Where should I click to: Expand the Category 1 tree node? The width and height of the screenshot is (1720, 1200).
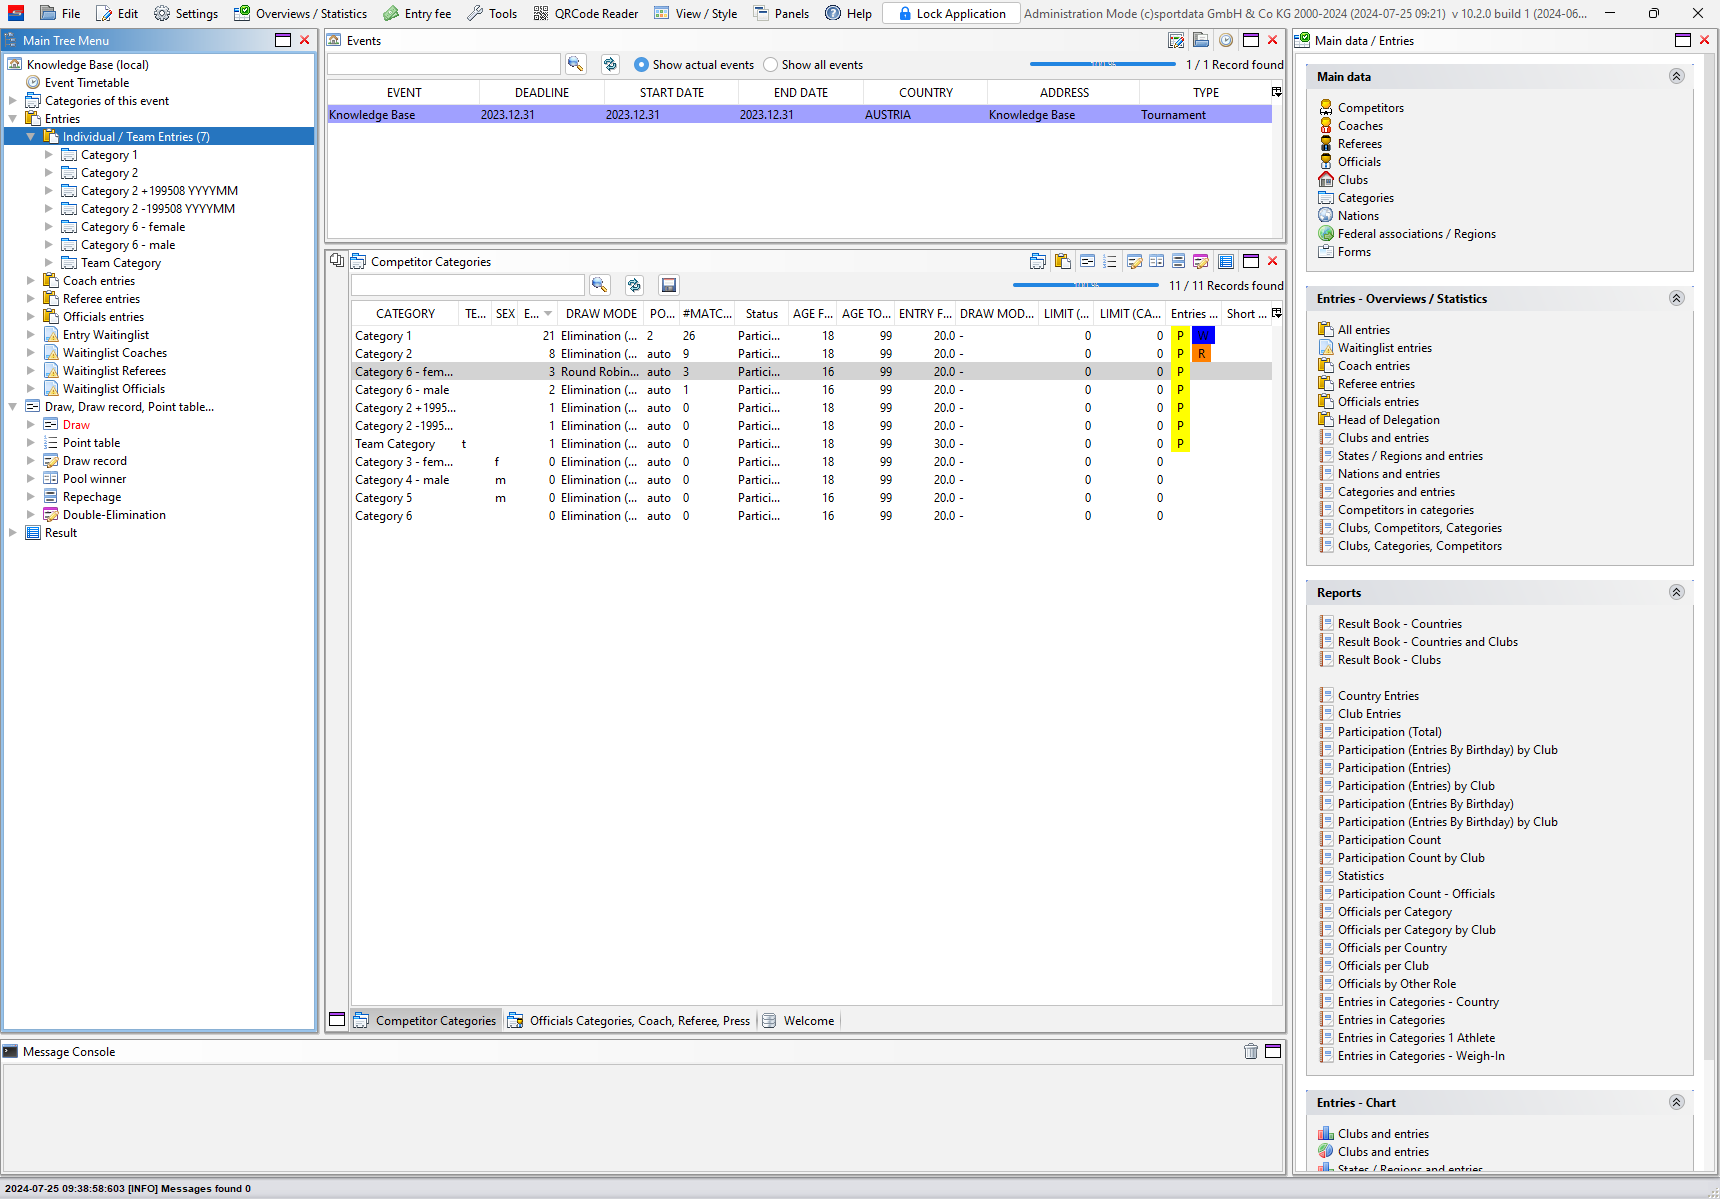(49, 155)
